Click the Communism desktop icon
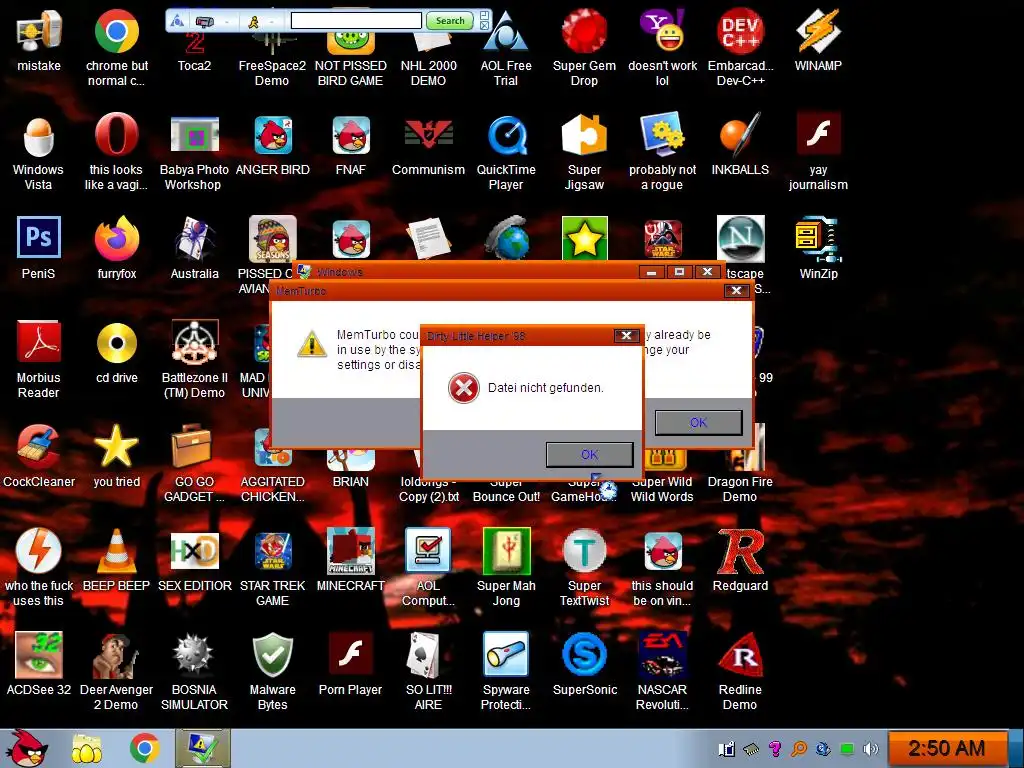The image size is (1024, 768). [x=428, y=144]
